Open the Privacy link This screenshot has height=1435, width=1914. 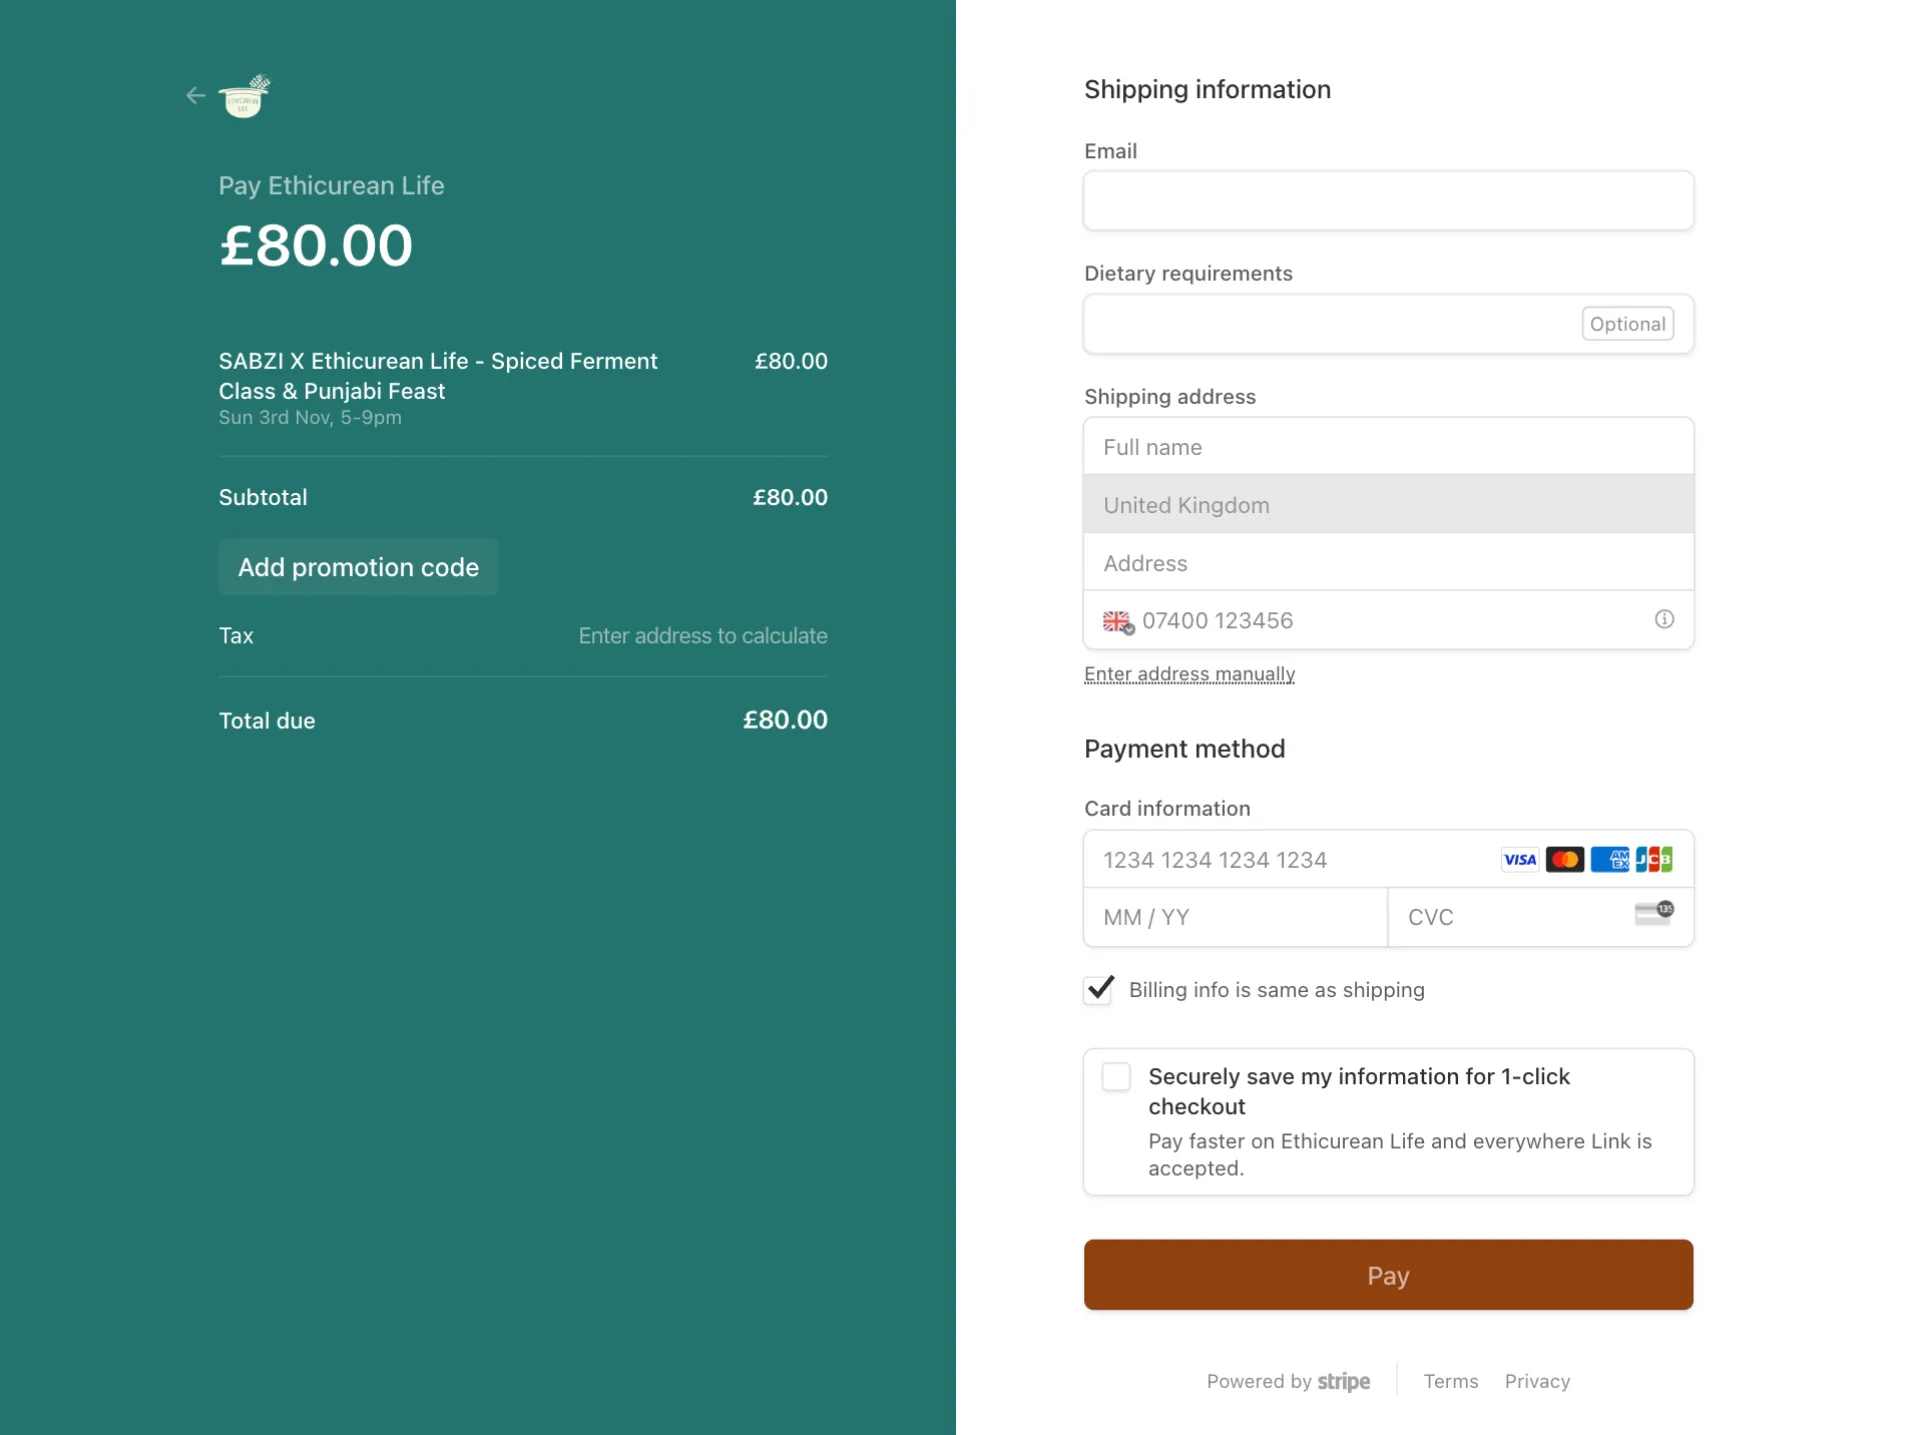pos(1536,1381)
